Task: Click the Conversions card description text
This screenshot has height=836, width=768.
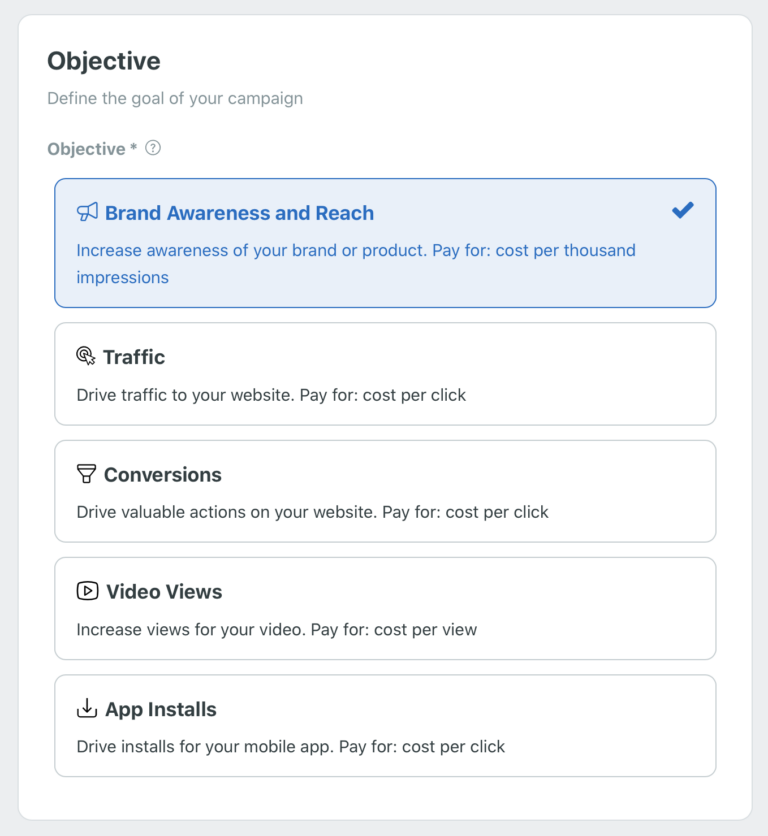Action: pos(312,512)
